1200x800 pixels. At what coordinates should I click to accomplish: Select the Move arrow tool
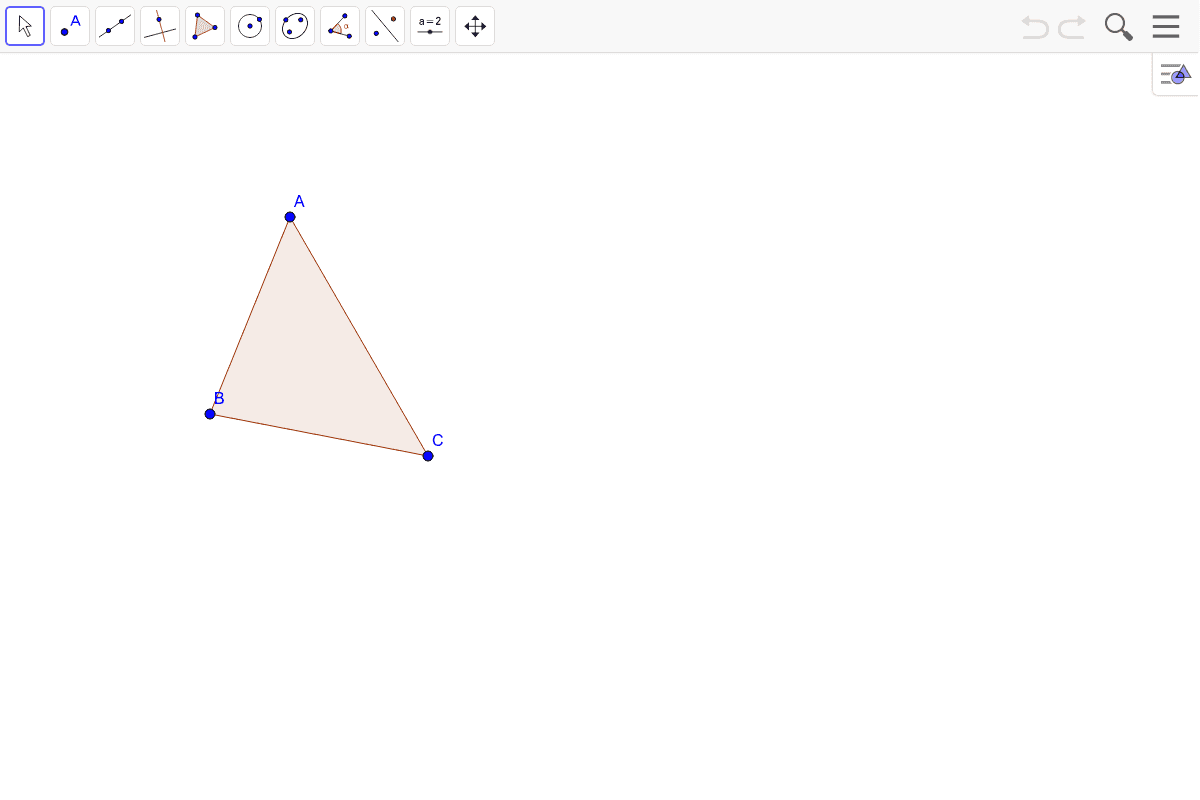point(25,26)
